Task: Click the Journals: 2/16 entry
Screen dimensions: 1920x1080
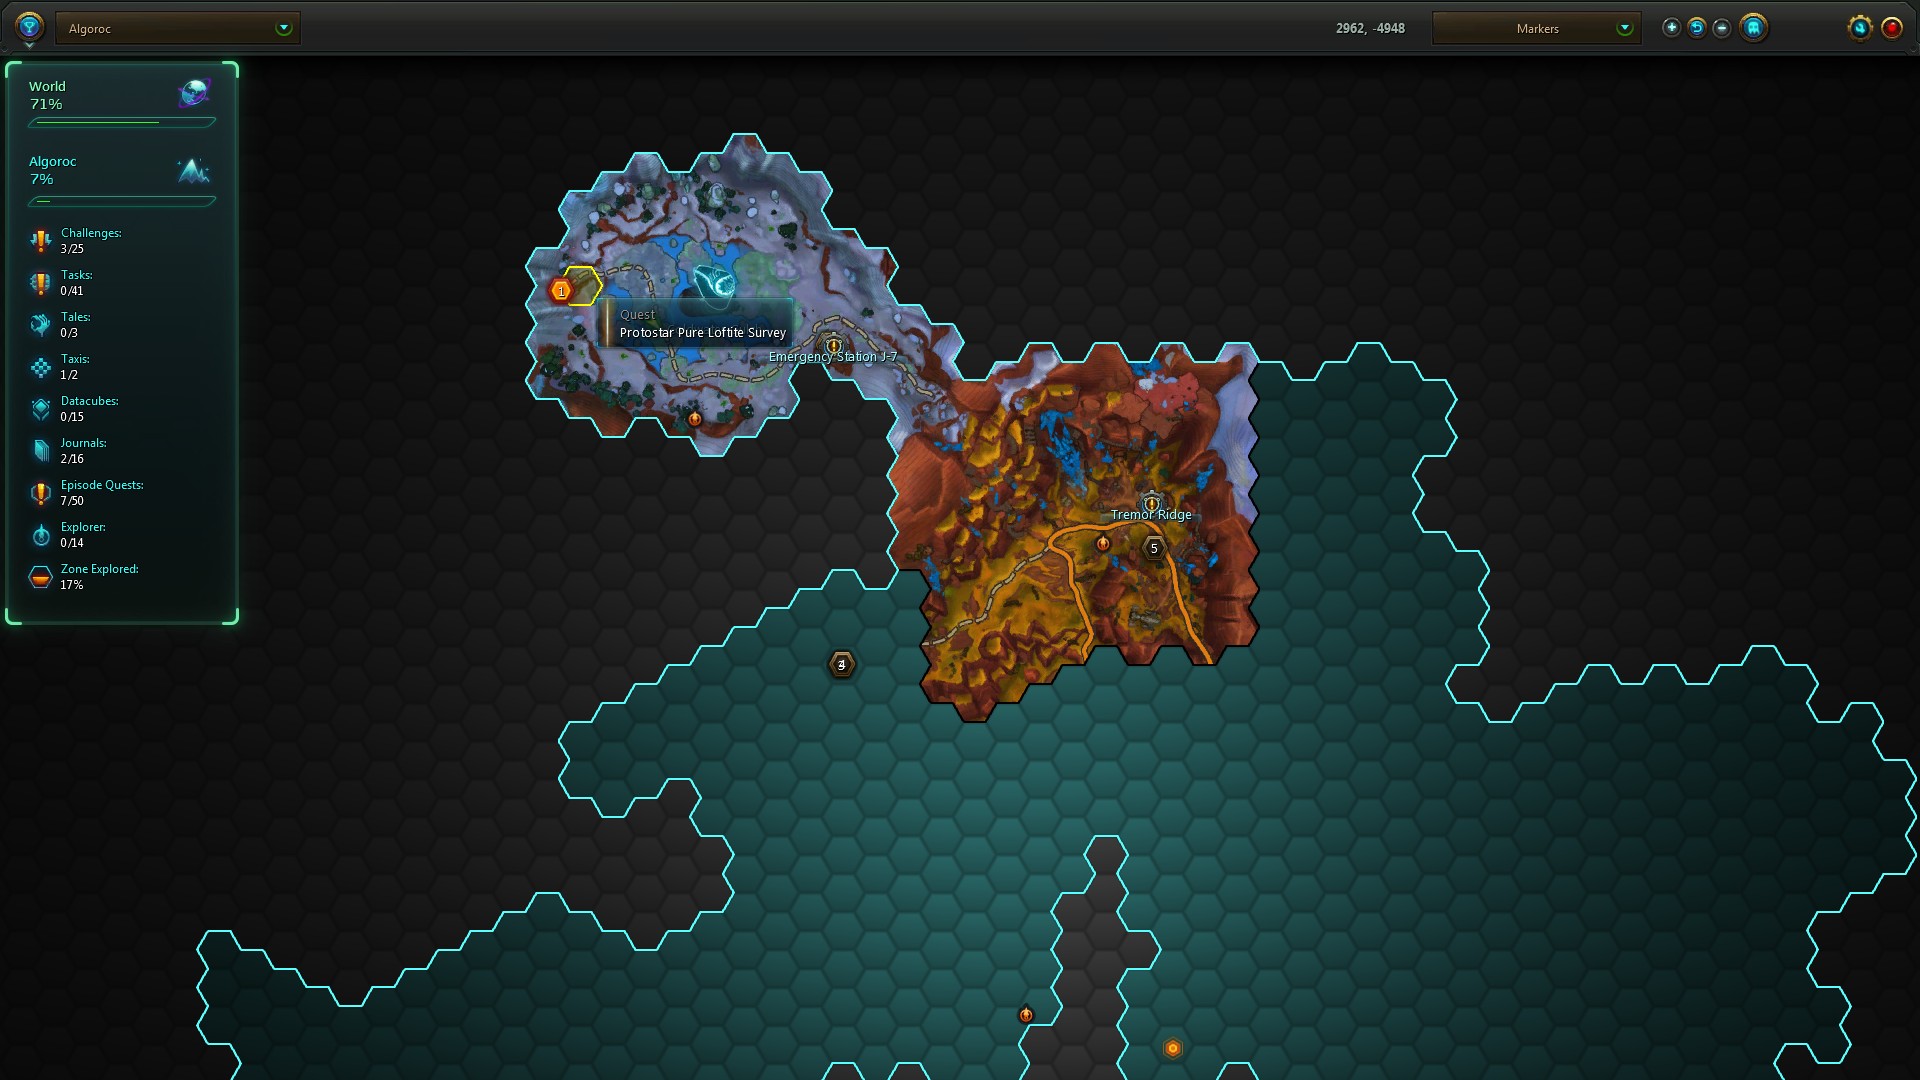Action: 83,451
